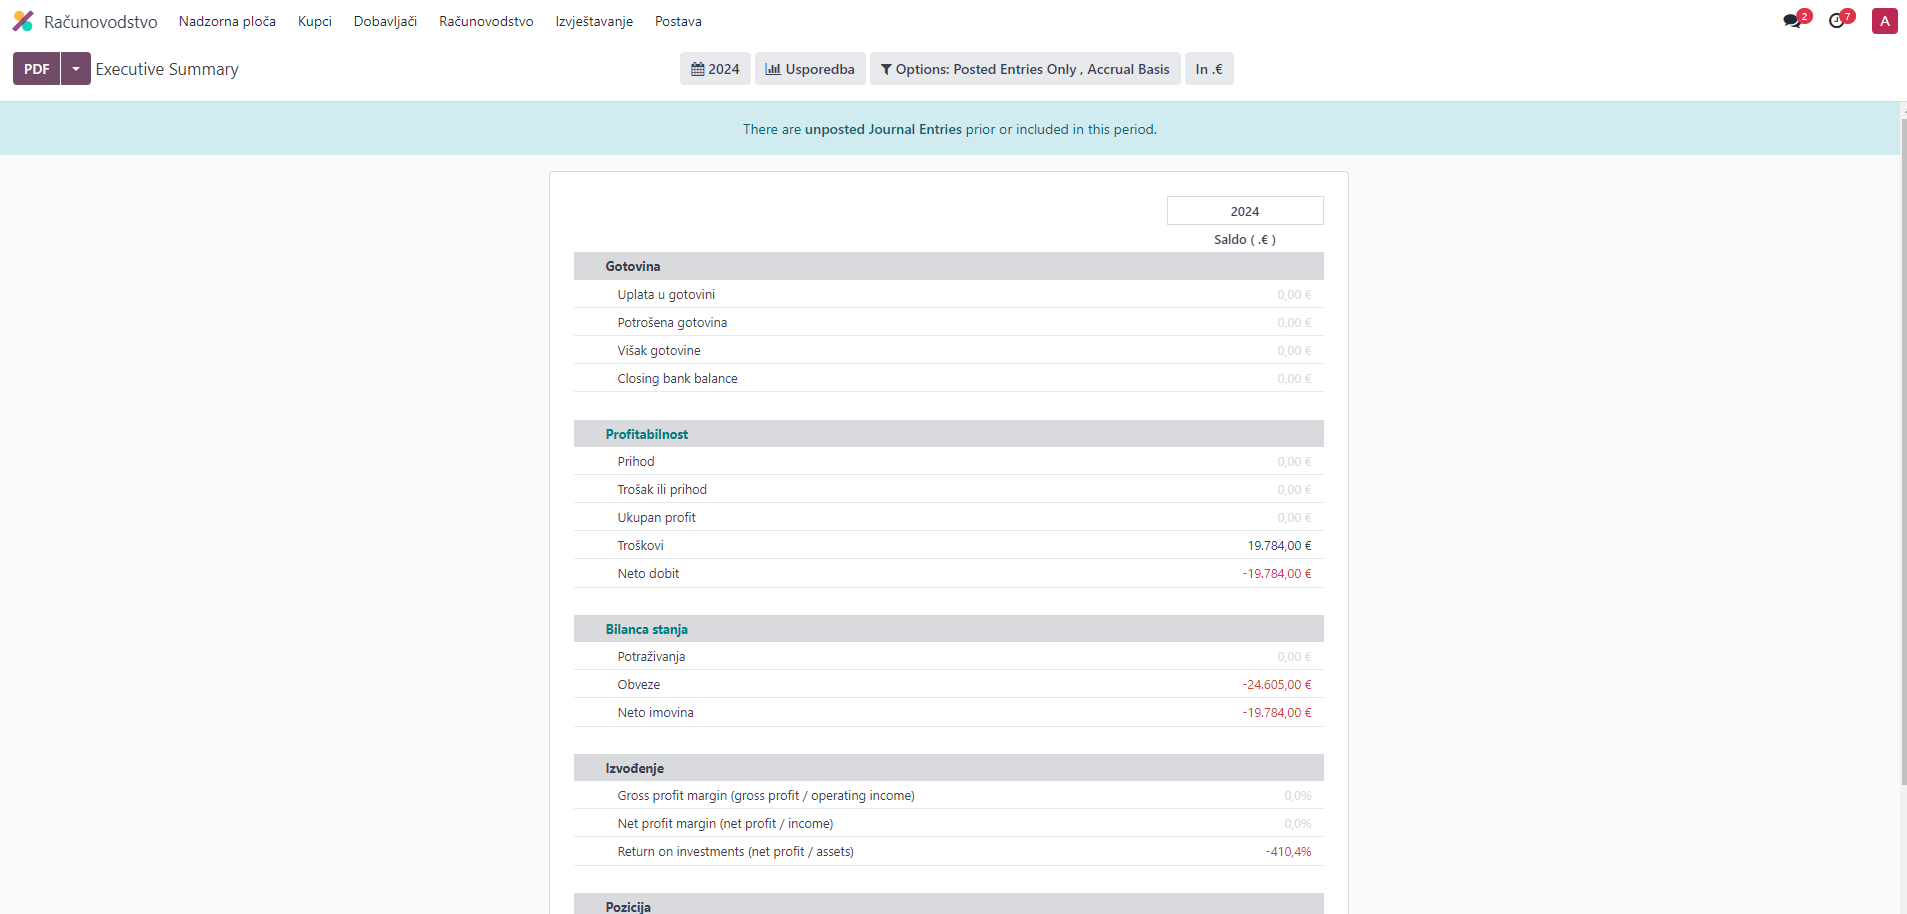Open the chat messages icon
Screen dimensions: 1907x914
point(1792,21)
